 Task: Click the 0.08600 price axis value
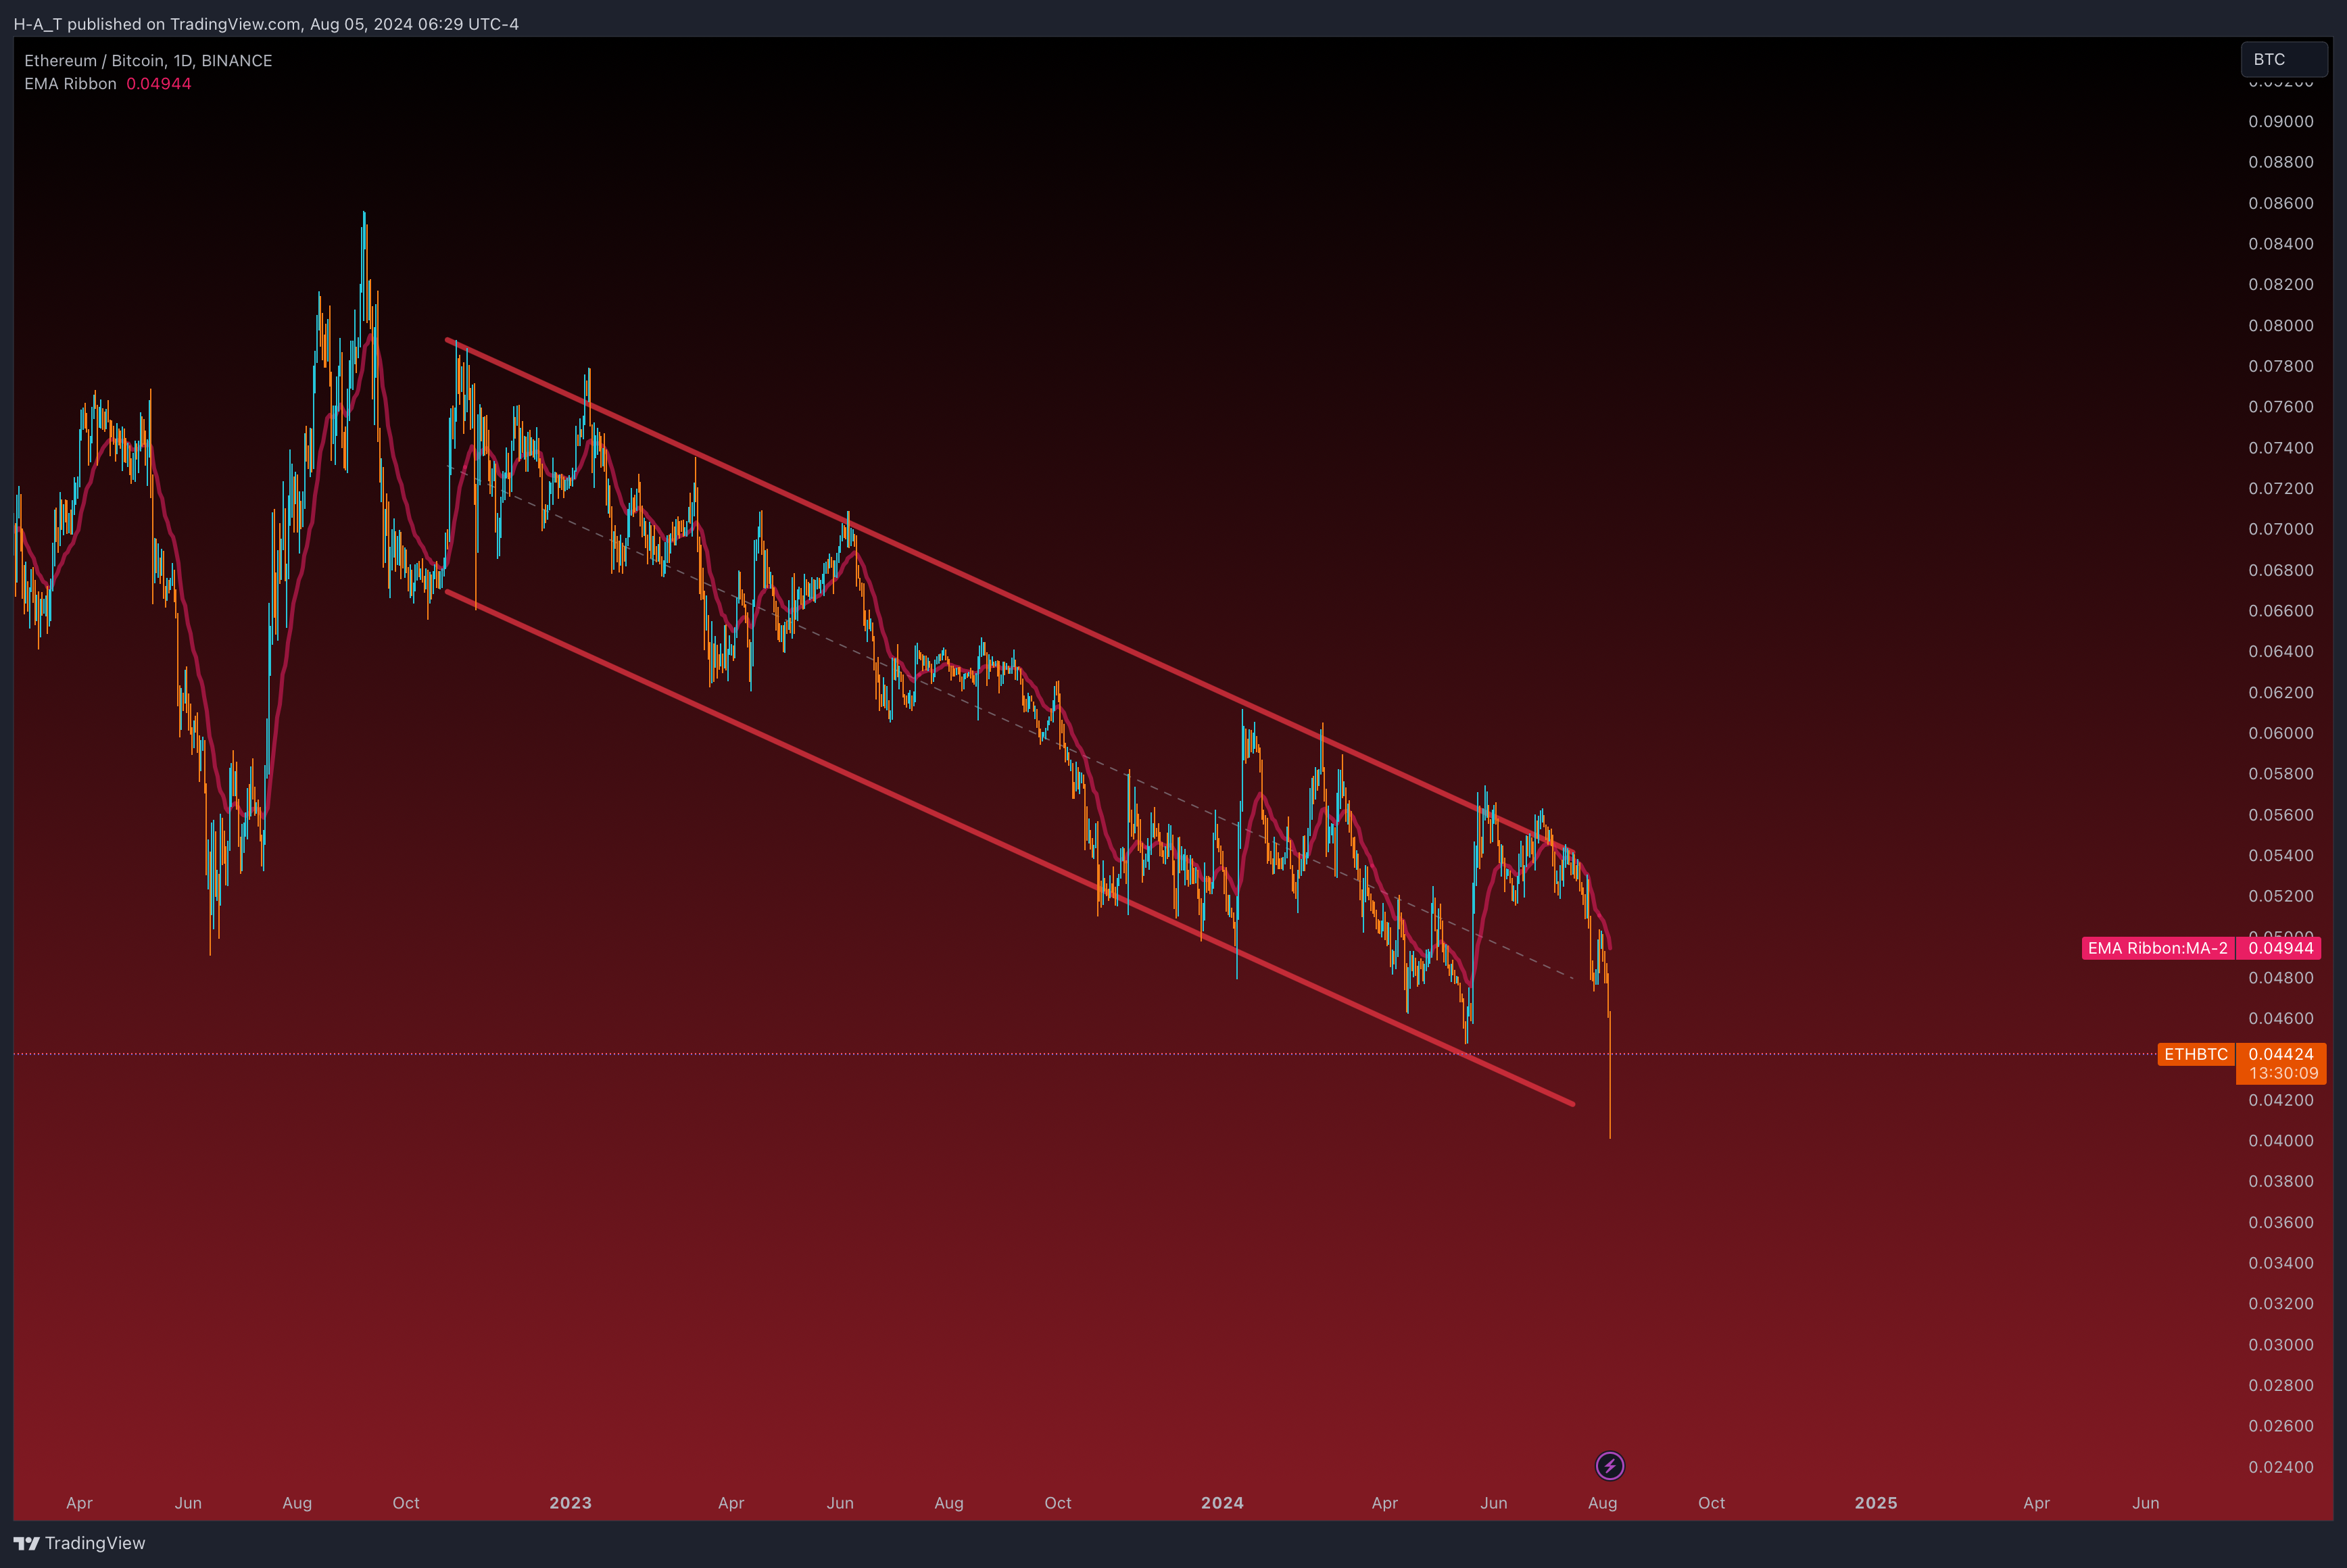(x=2281, y=203)
